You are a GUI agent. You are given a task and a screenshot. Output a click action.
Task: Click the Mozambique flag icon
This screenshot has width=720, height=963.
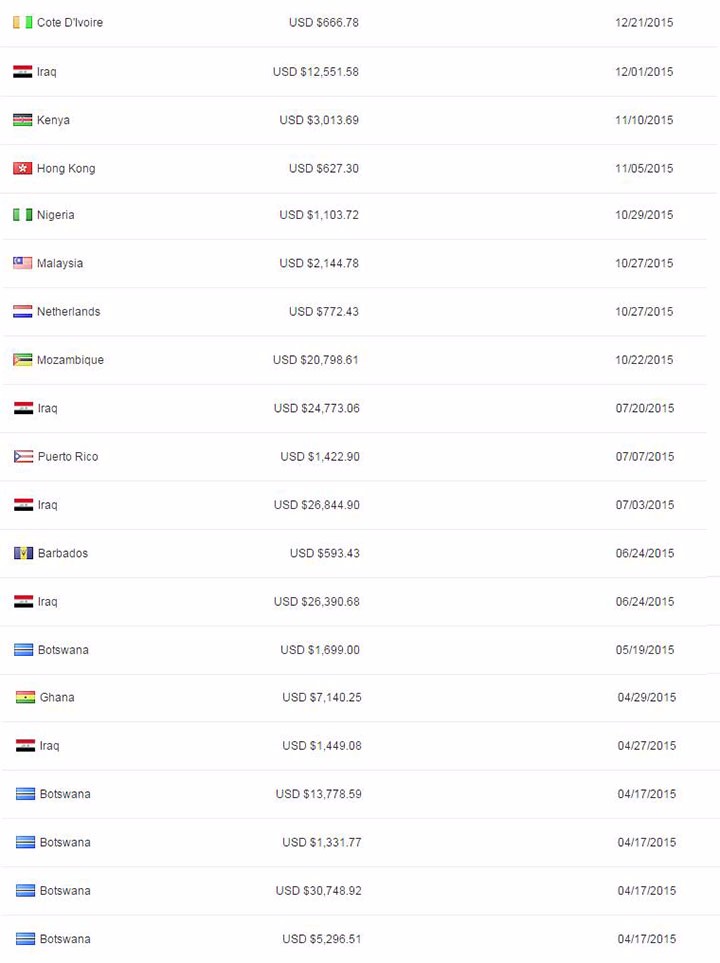tap(23, 360)
